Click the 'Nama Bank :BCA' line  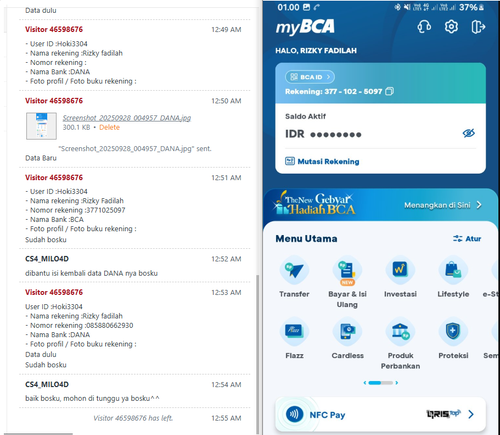point(57,219)
